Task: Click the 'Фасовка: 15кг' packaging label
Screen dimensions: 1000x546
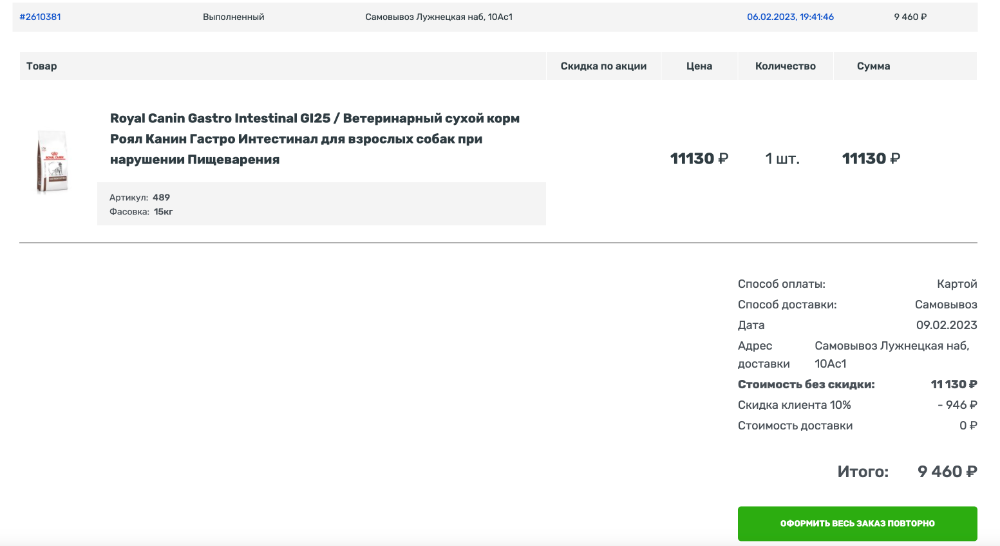Action: [x=141, y=212]
